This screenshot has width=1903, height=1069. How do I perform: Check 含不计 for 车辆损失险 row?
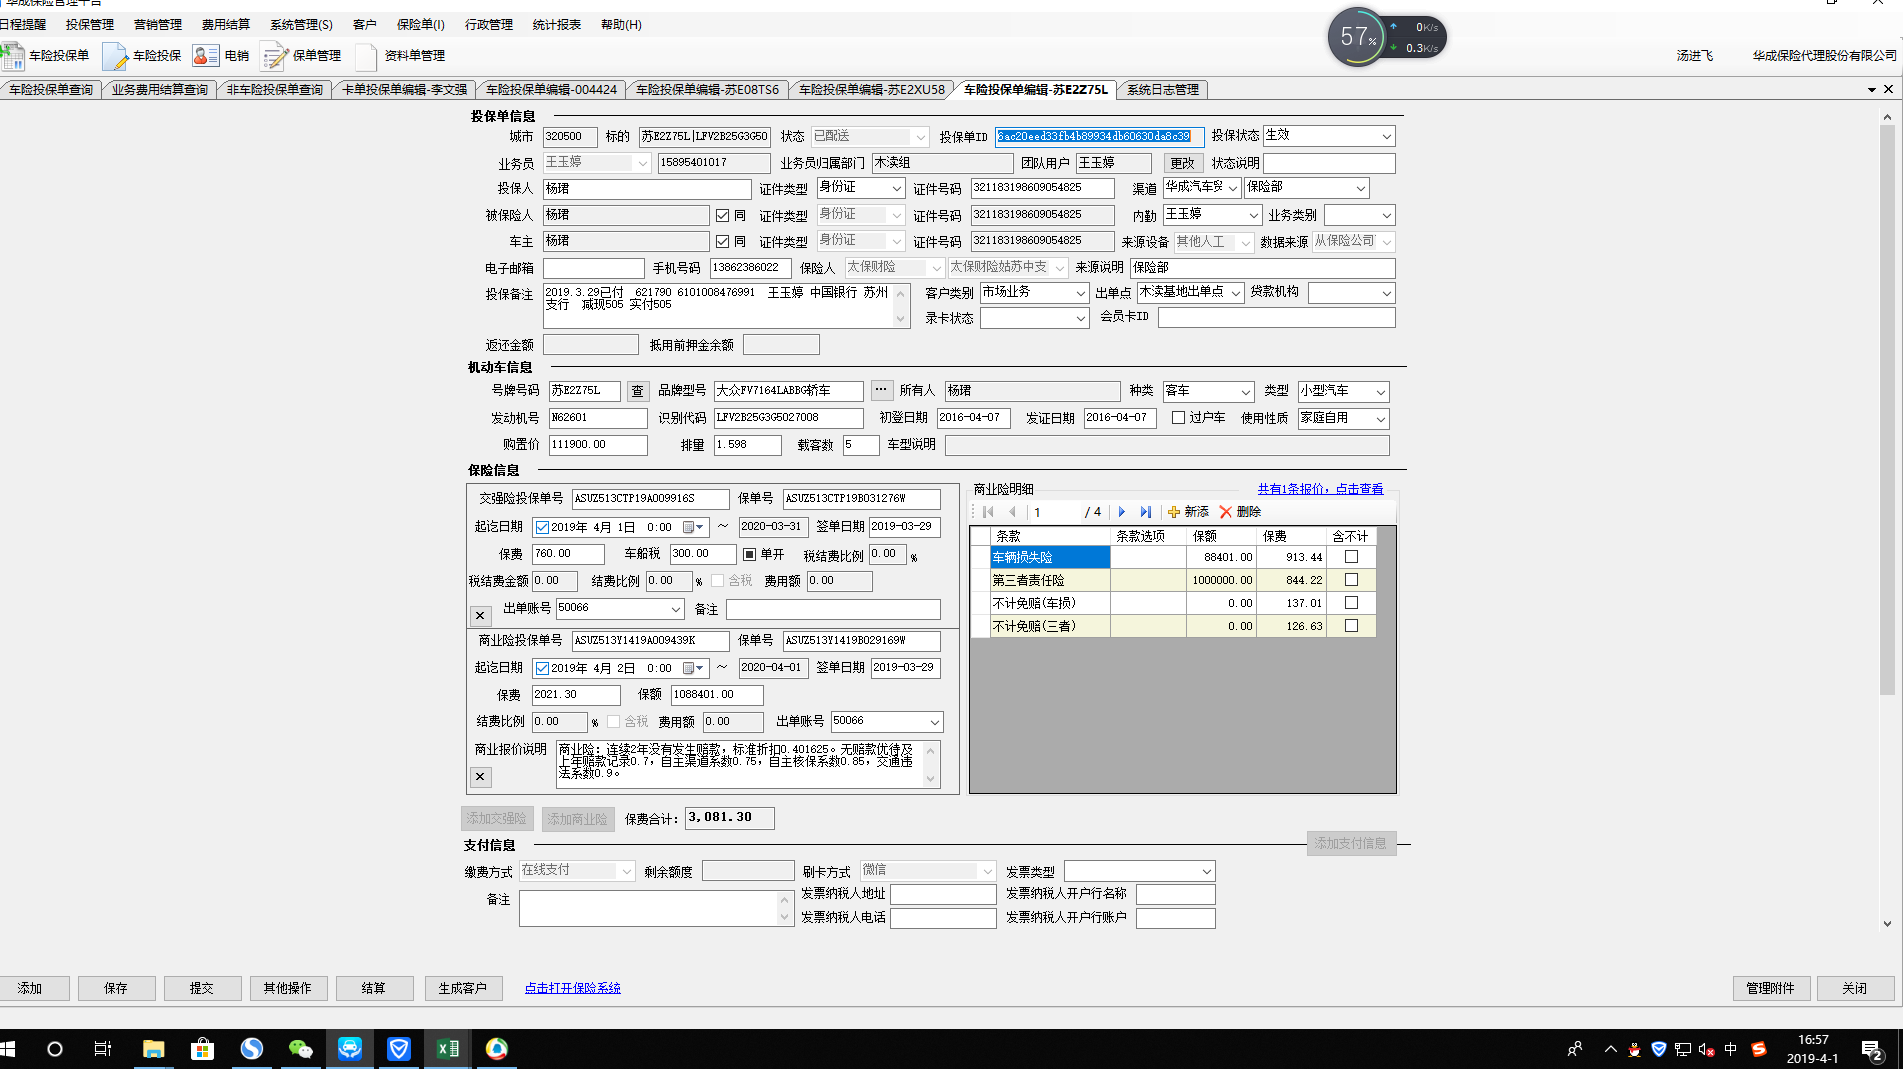click(x=1351, y=557)
